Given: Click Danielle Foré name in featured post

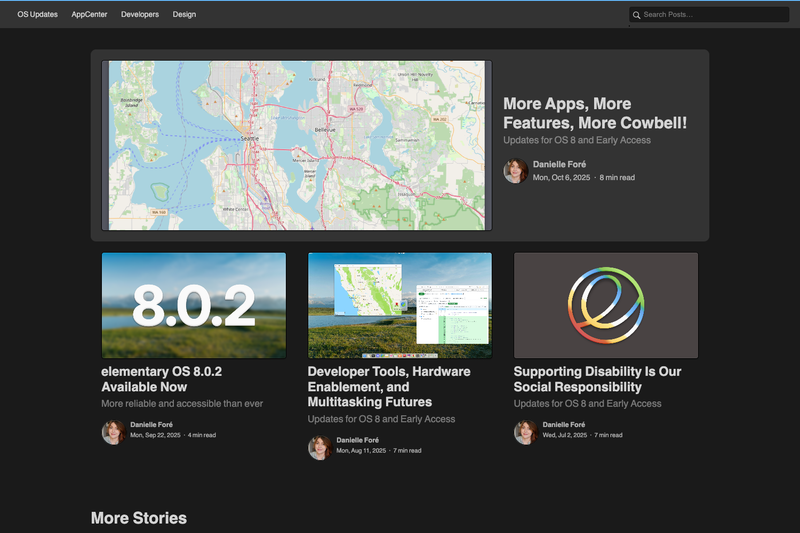Looking at the screenshot, I should (x=559, y=164).
